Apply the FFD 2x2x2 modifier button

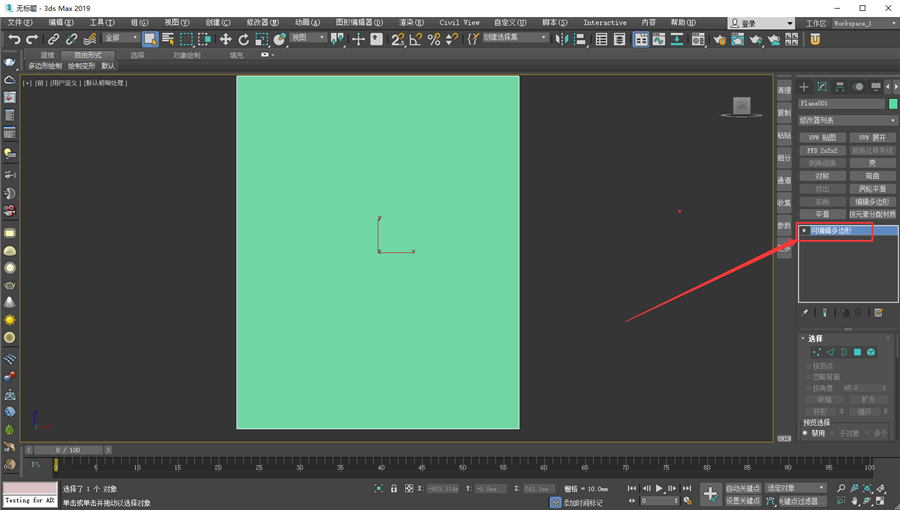[822, 150]
